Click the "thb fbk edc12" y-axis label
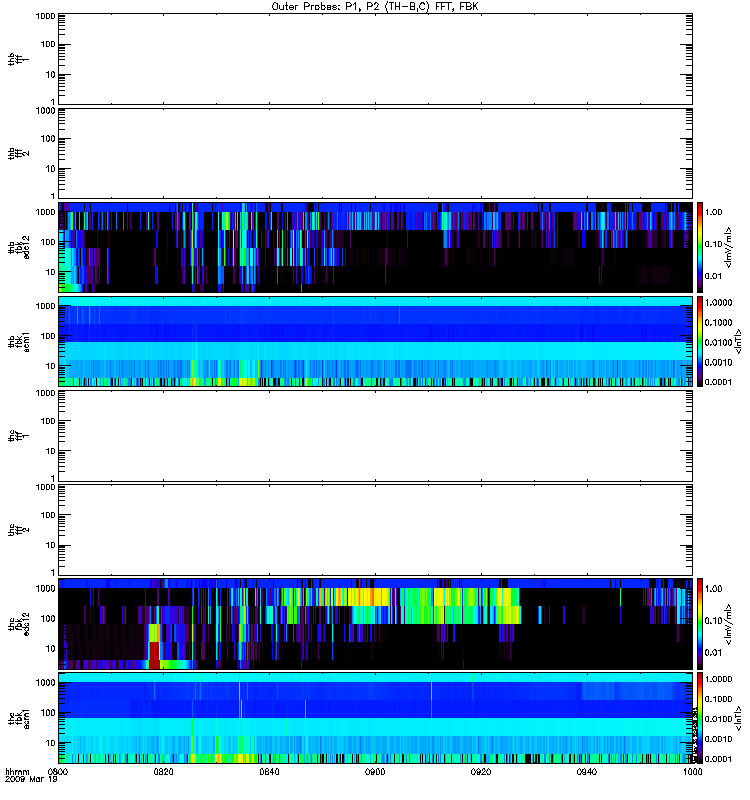Screen dimensions: 750x800 click(18, 247)
